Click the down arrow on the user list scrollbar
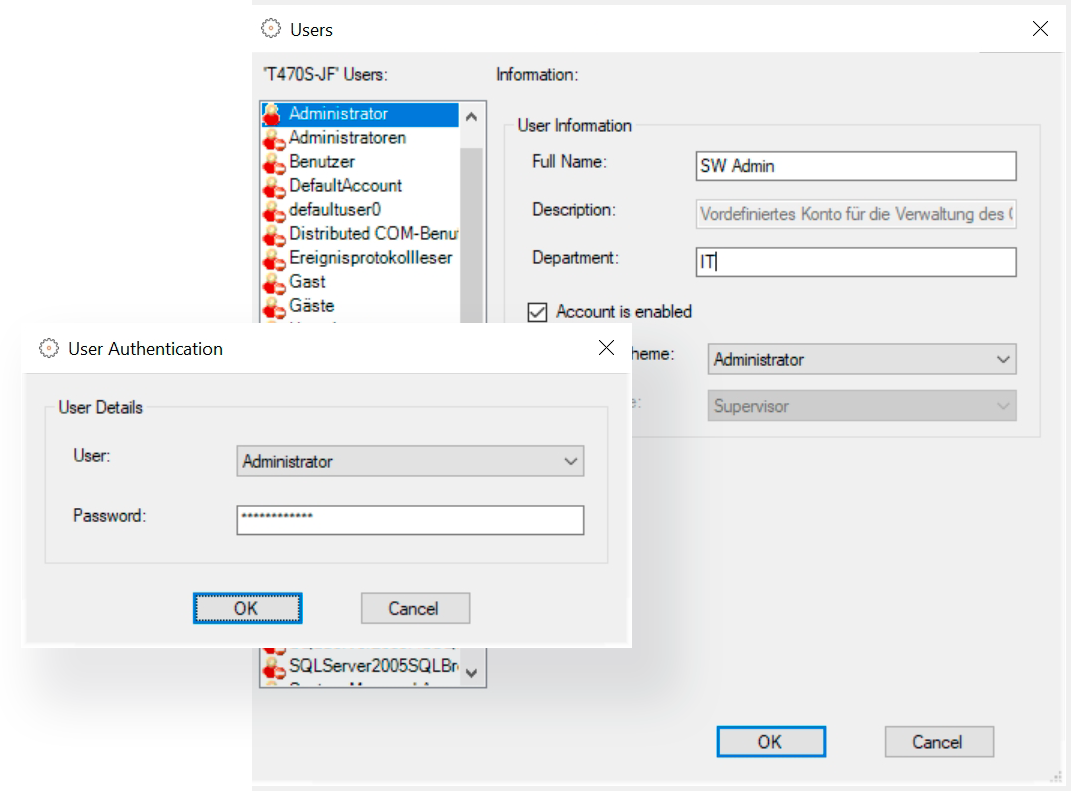 click(x=471, y=673)
